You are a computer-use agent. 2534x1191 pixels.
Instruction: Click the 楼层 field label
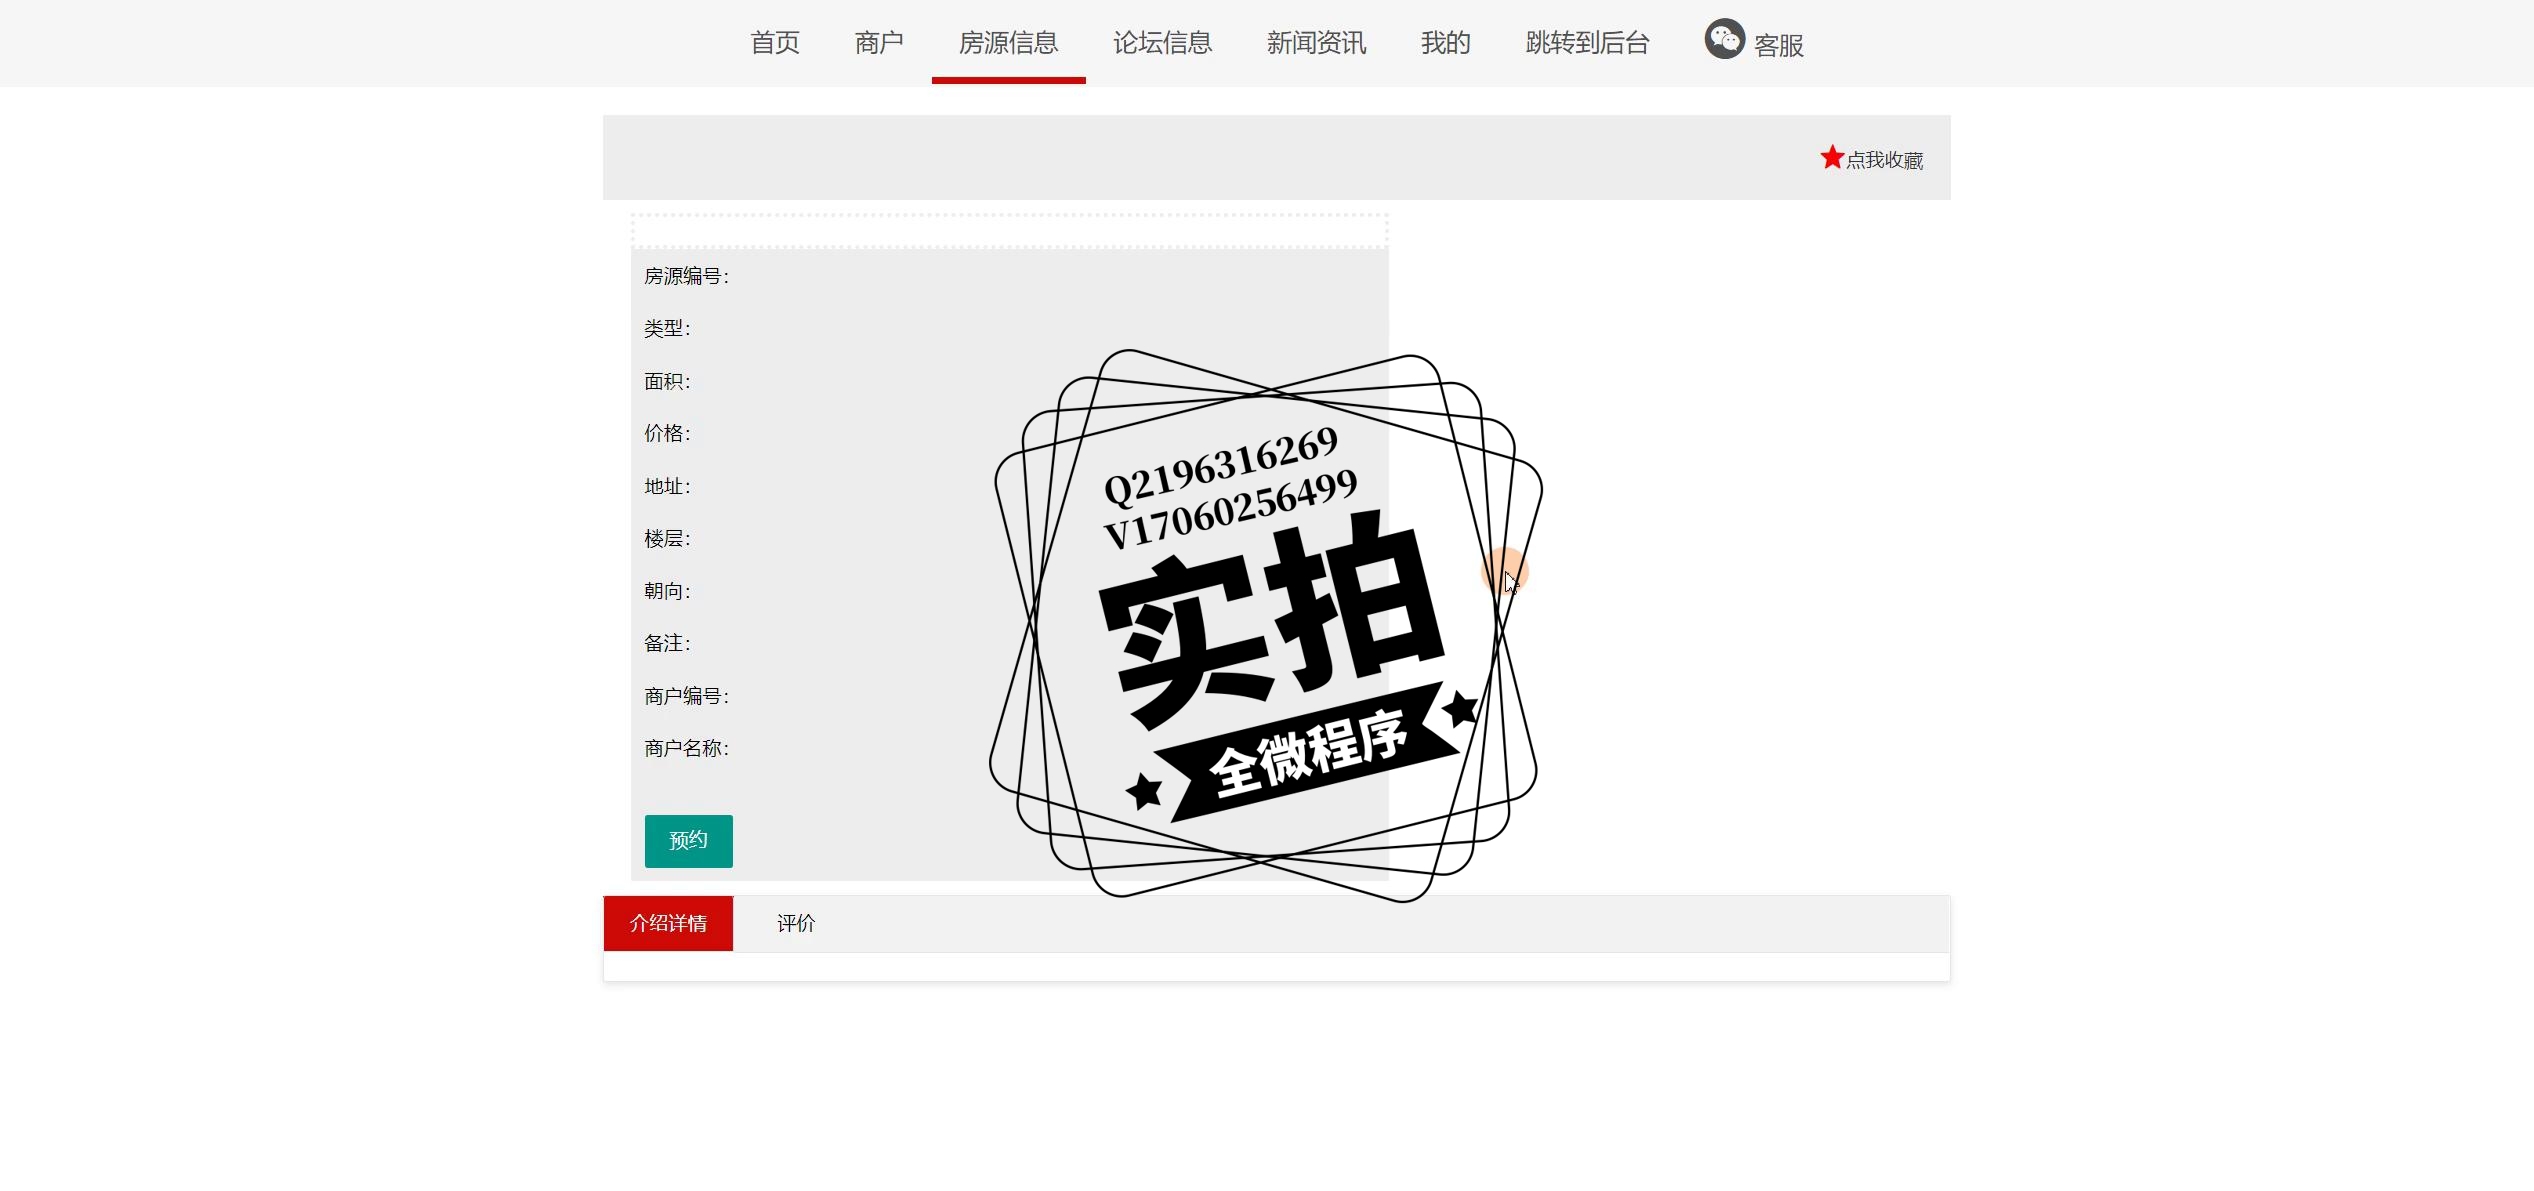click(x=667, y=538)
